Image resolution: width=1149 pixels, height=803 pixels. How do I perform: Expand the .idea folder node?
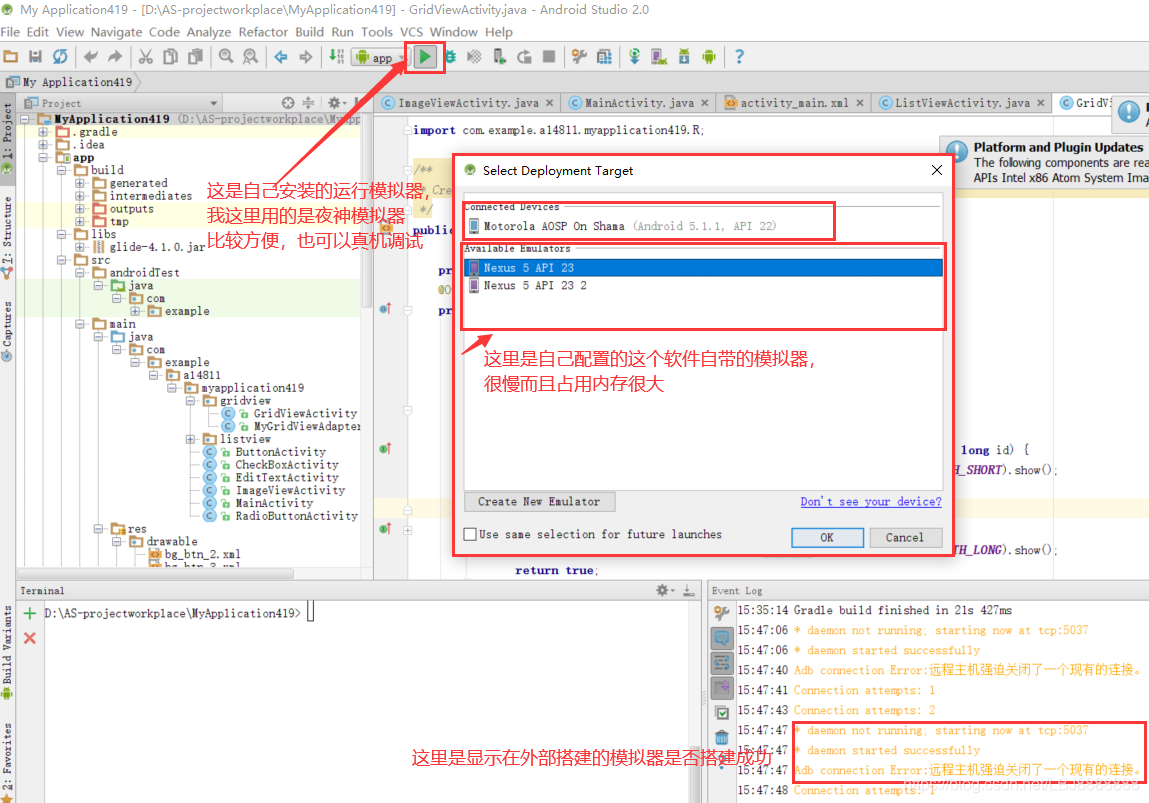(x=44, y=144)
